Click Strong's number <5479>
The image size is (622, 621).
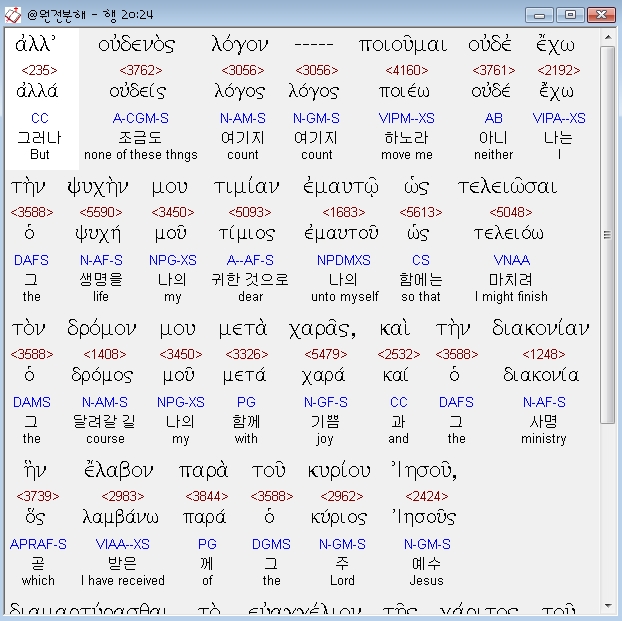click(x=326, y=354)
